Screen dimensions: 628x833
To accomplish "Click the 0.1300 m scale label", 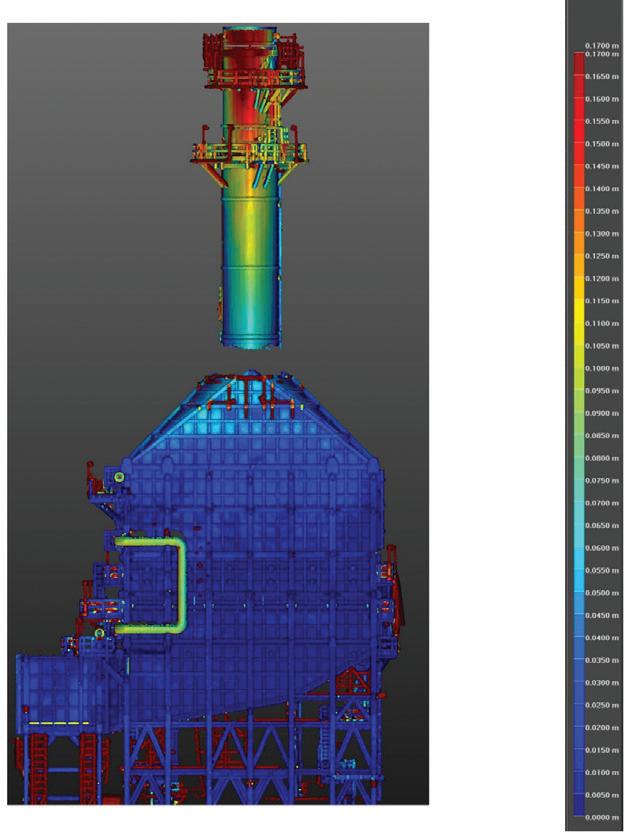I will click(x=602, y=234).
